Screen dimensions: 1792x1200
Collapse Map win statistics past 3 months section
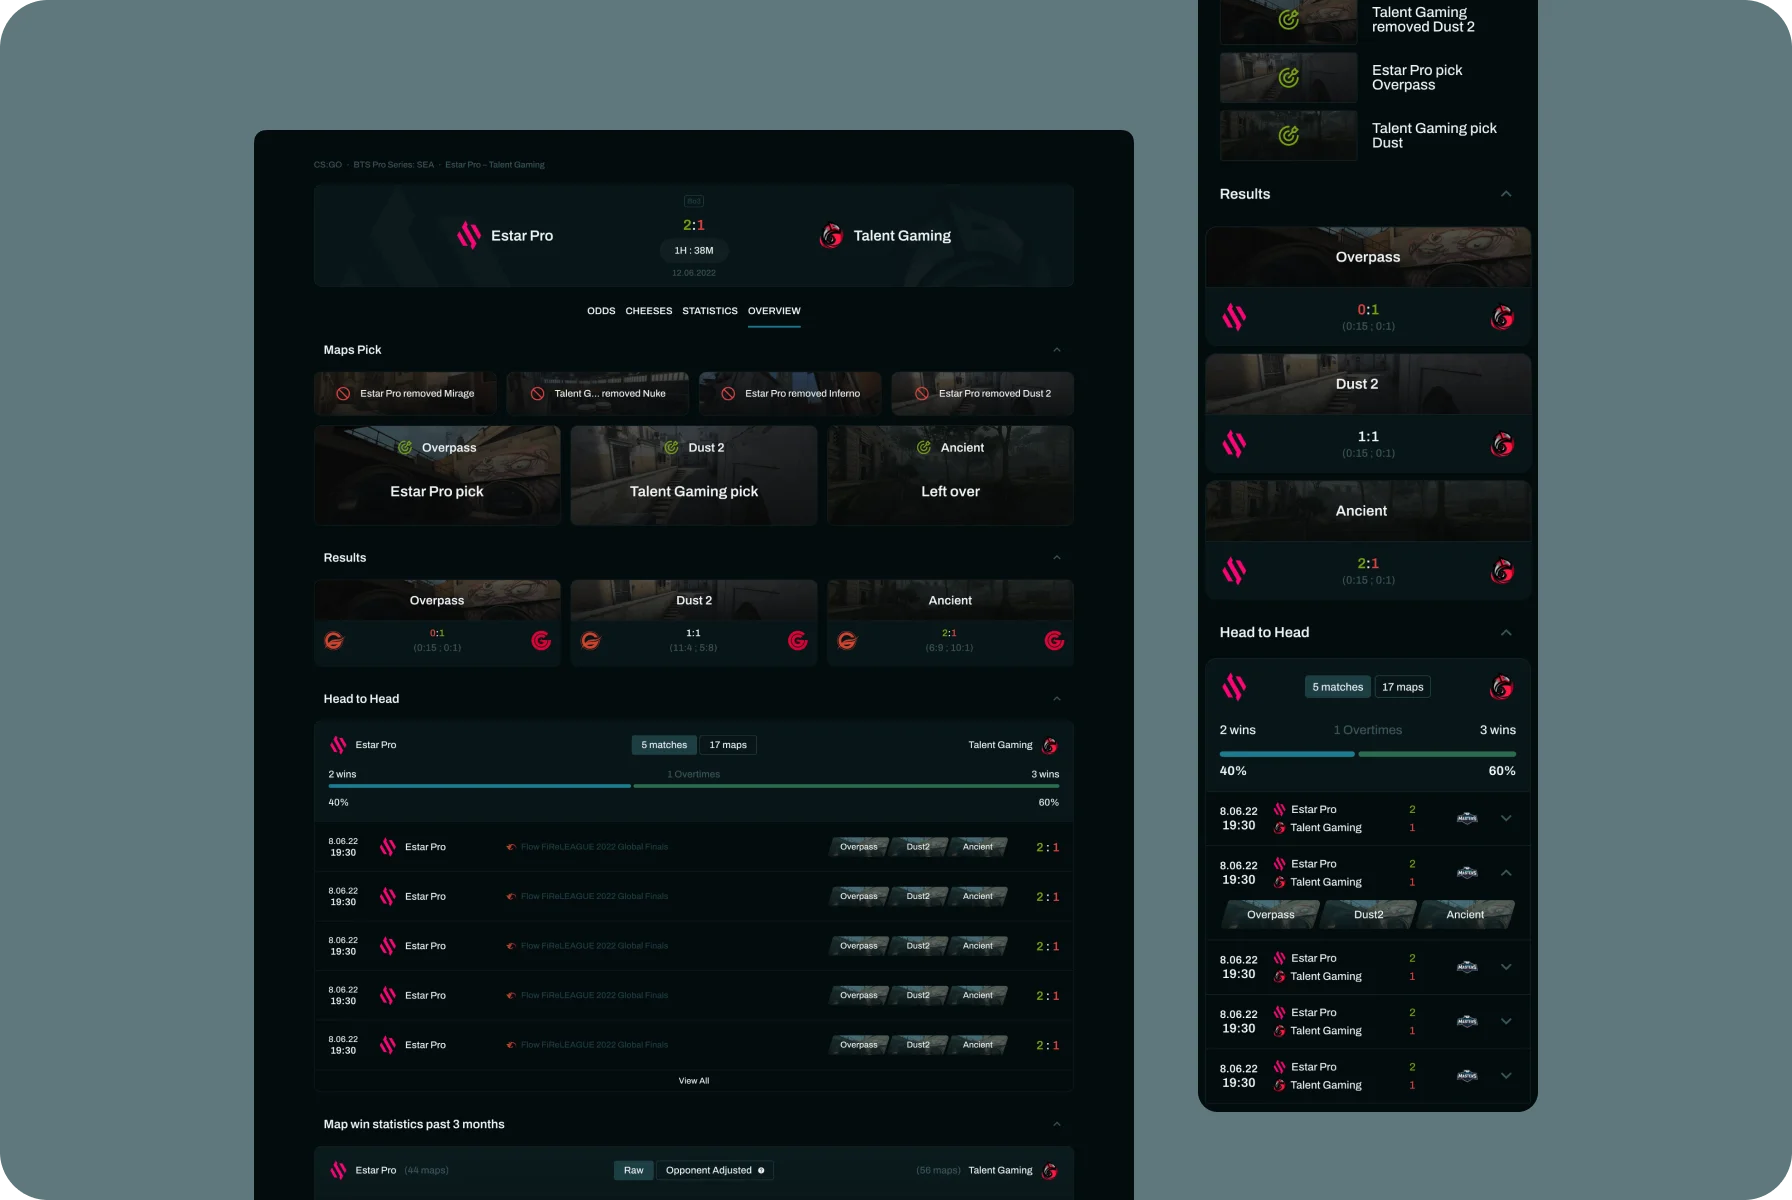pyautogui.click(x=1057, y=1125)
